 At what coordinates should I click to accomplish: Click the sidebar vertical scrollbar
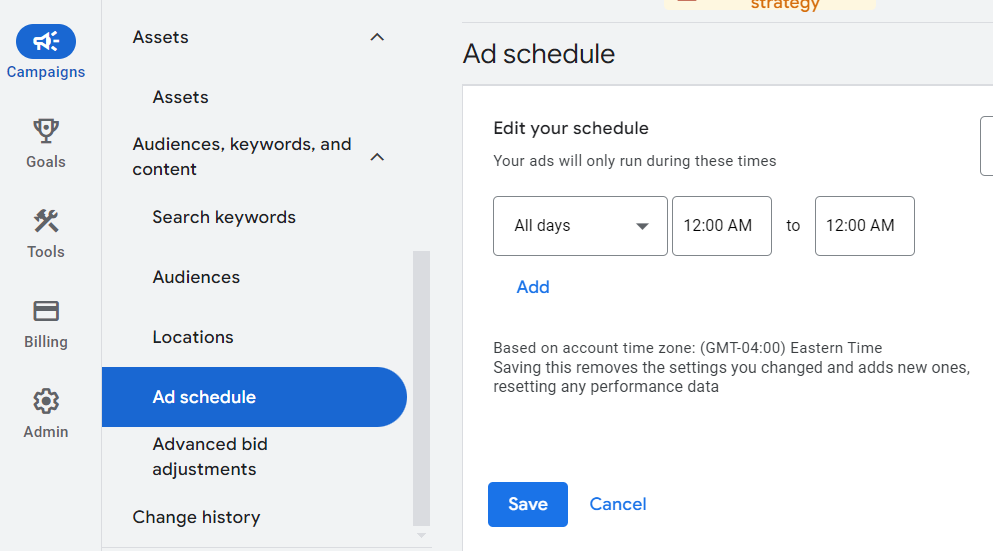coord(421,388)
